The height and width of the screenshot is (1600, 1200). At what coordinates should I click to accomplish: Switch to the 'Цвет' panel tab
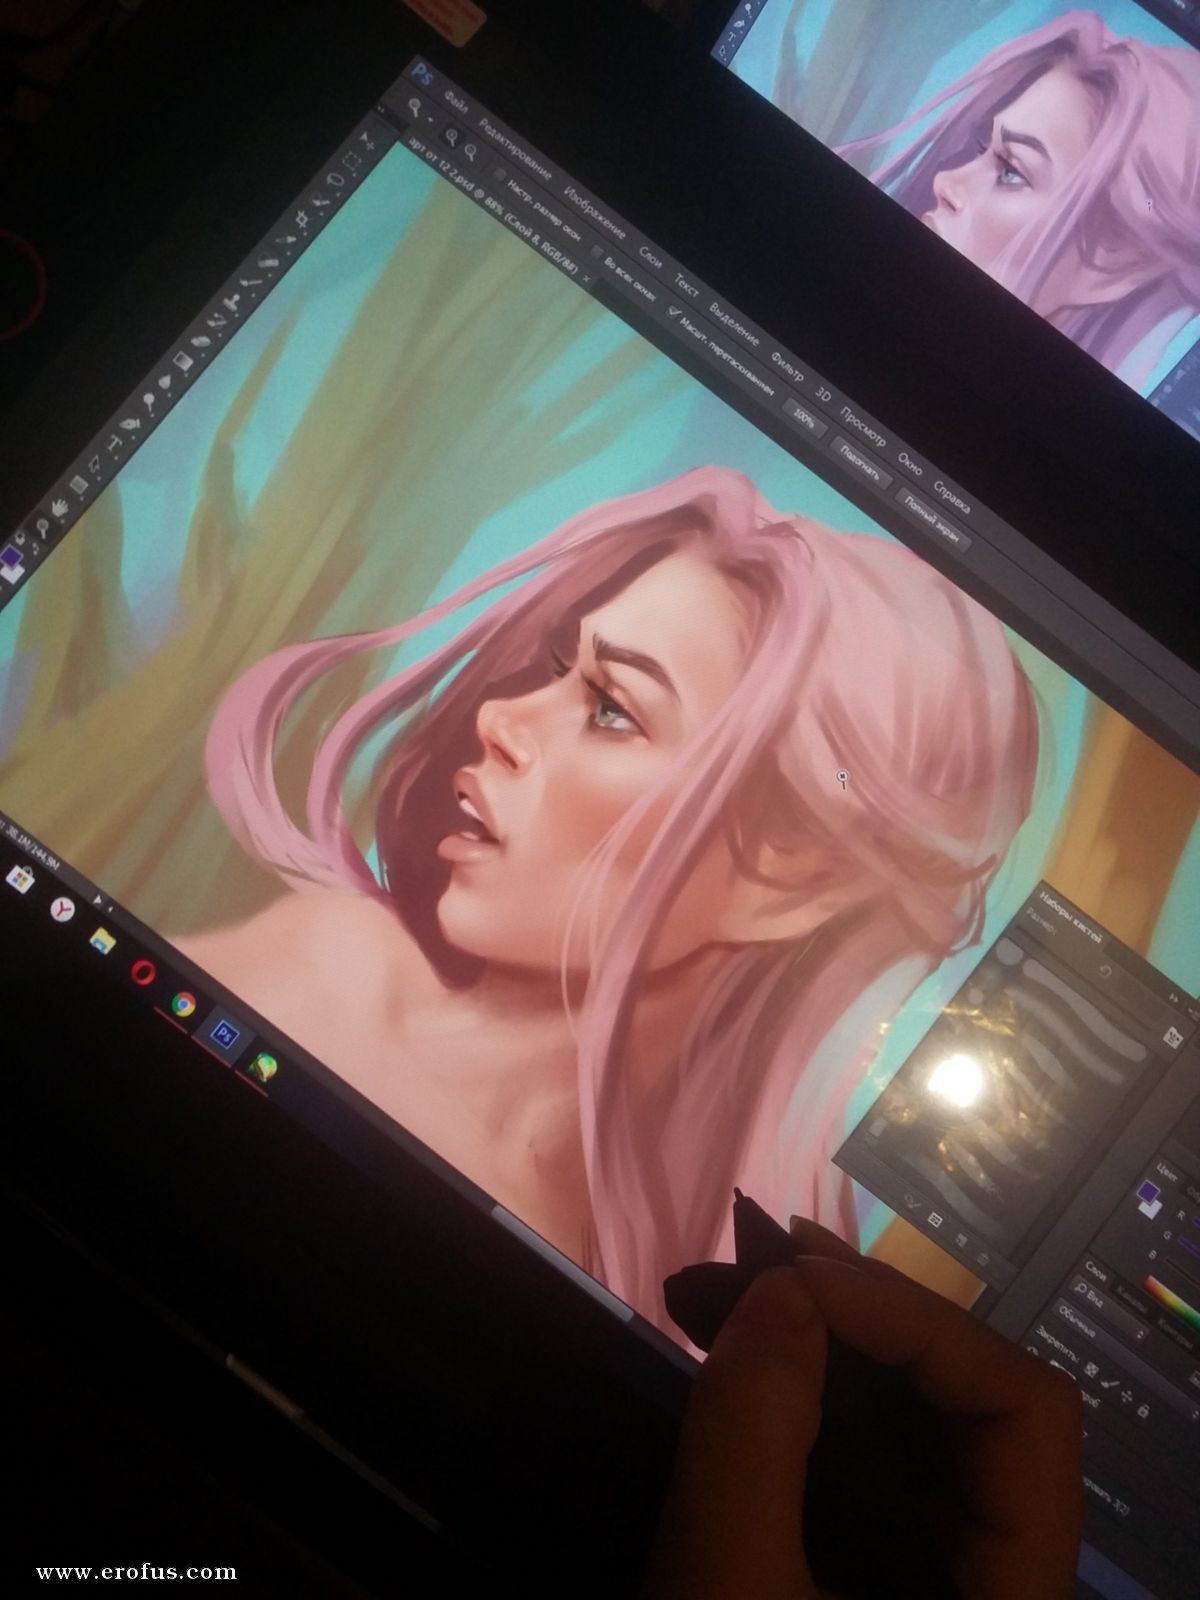(1165, 1170)
